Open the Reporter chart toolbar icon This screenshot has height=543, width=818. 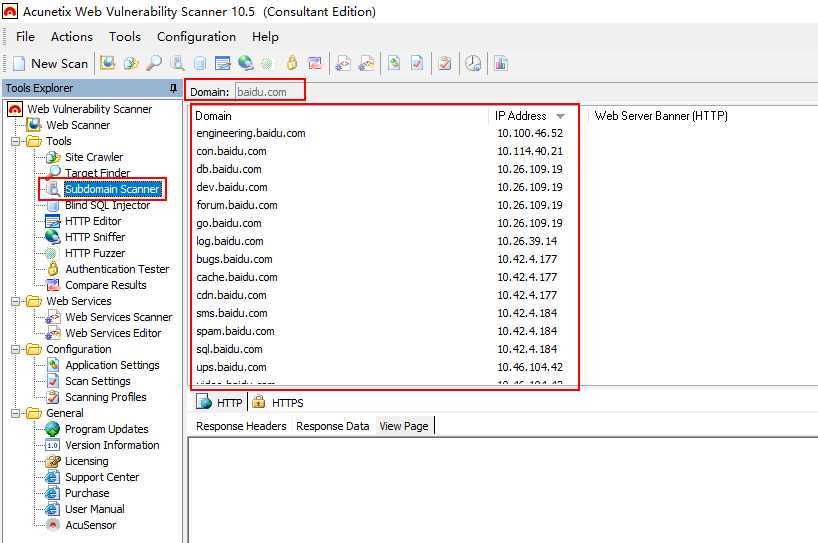(501, 64)
